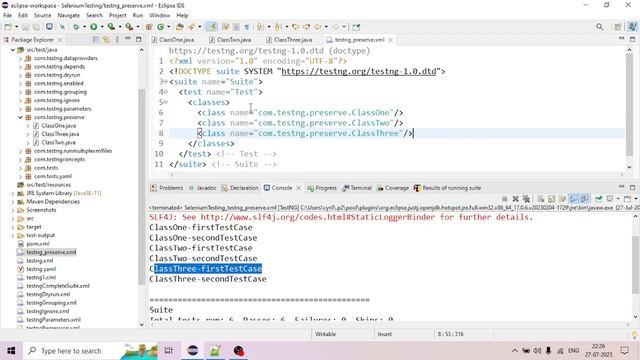Click the Windows Start button
The height and width of the screenshot is (360, 640).
11,351
